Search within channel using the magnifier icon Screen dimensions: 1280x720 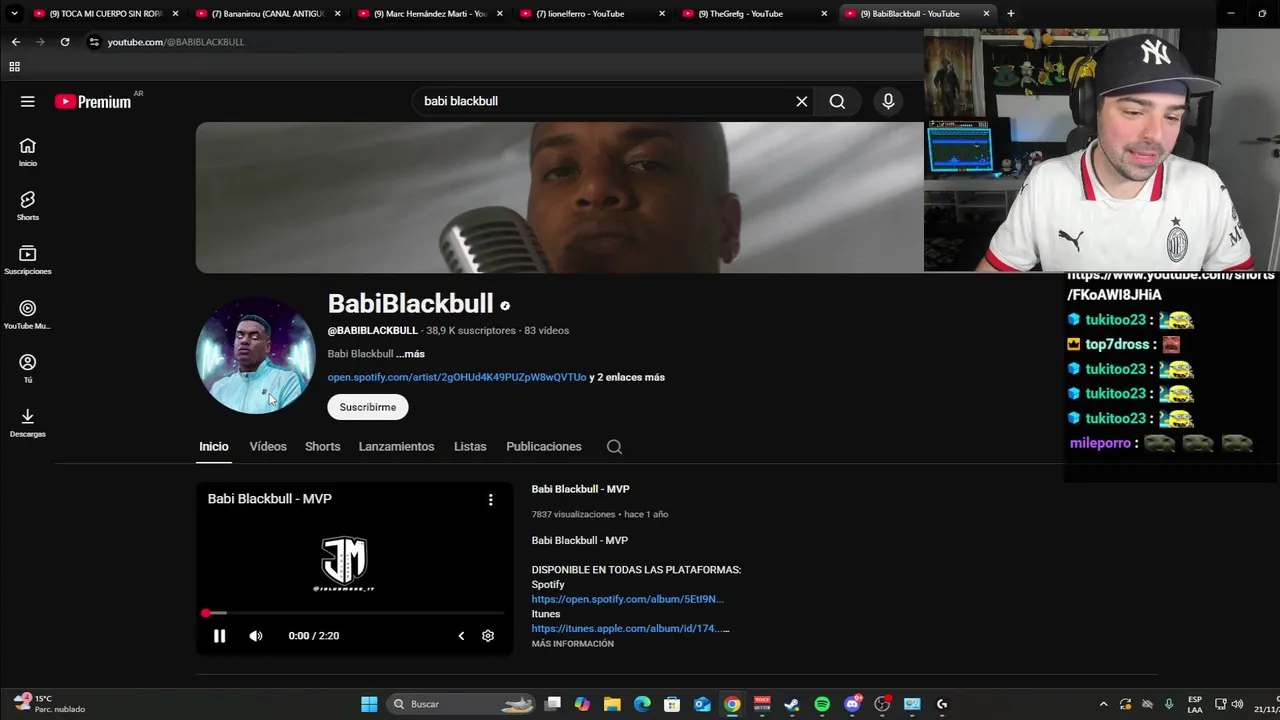614,447
